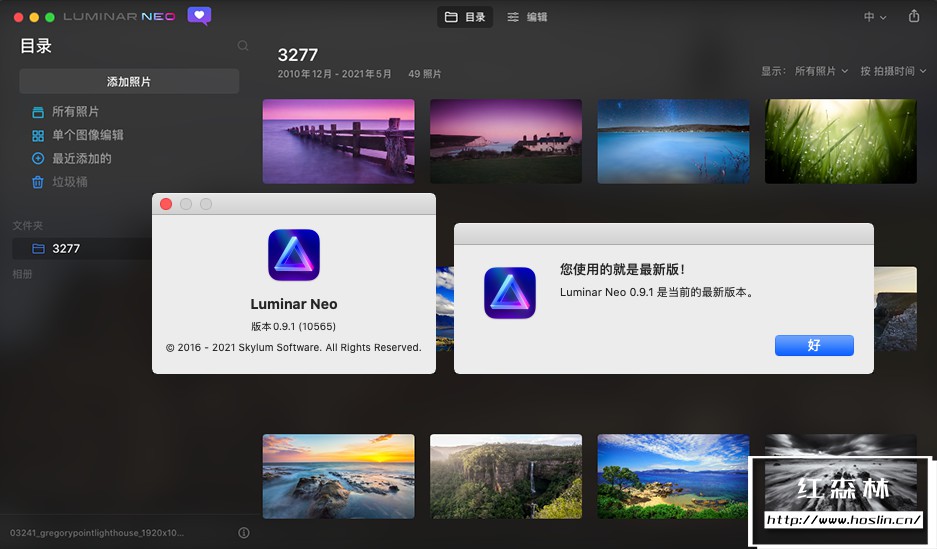
Task: Select the purple pier fence thumbnail
Action: (x=338, y=142)
